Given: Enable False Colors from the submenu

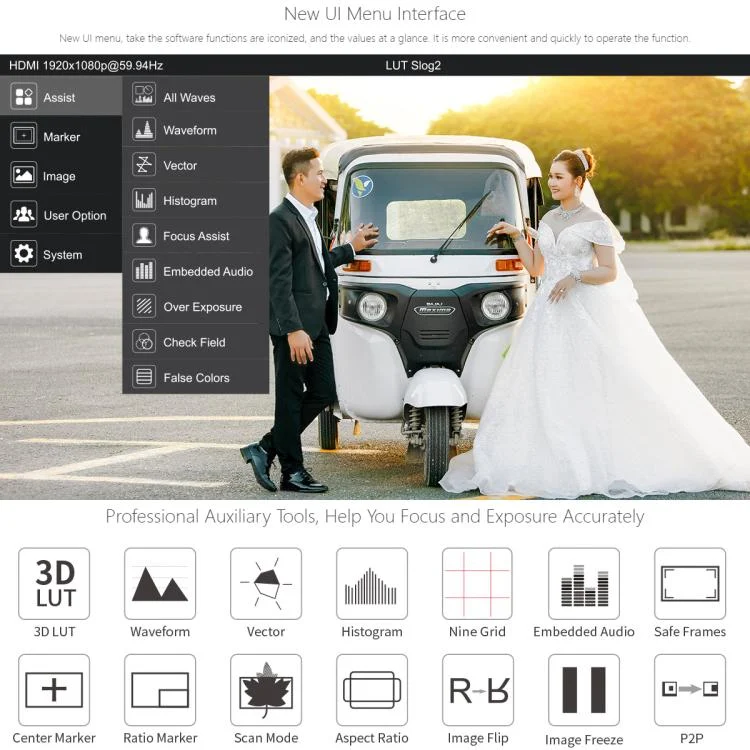Looking at the screenshot, I should (x=195, y=378).
